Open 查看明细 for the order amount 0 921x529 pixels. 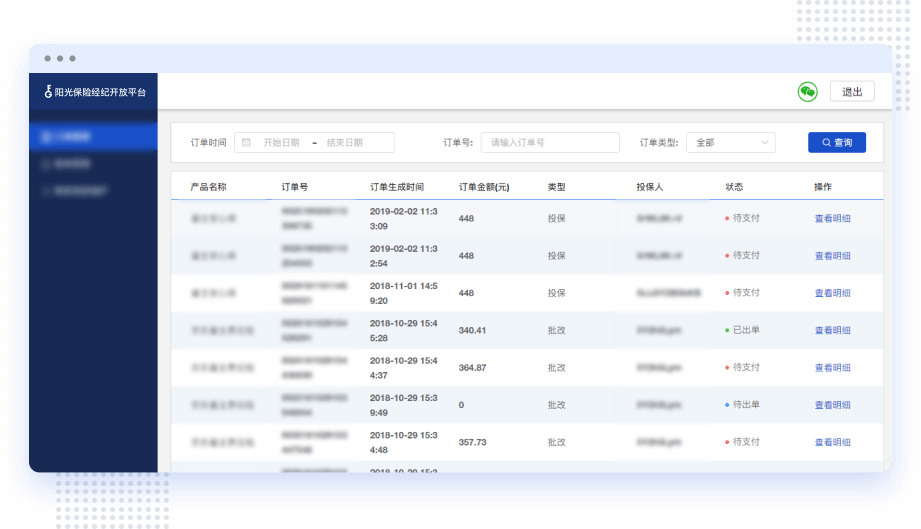[832, 405]
